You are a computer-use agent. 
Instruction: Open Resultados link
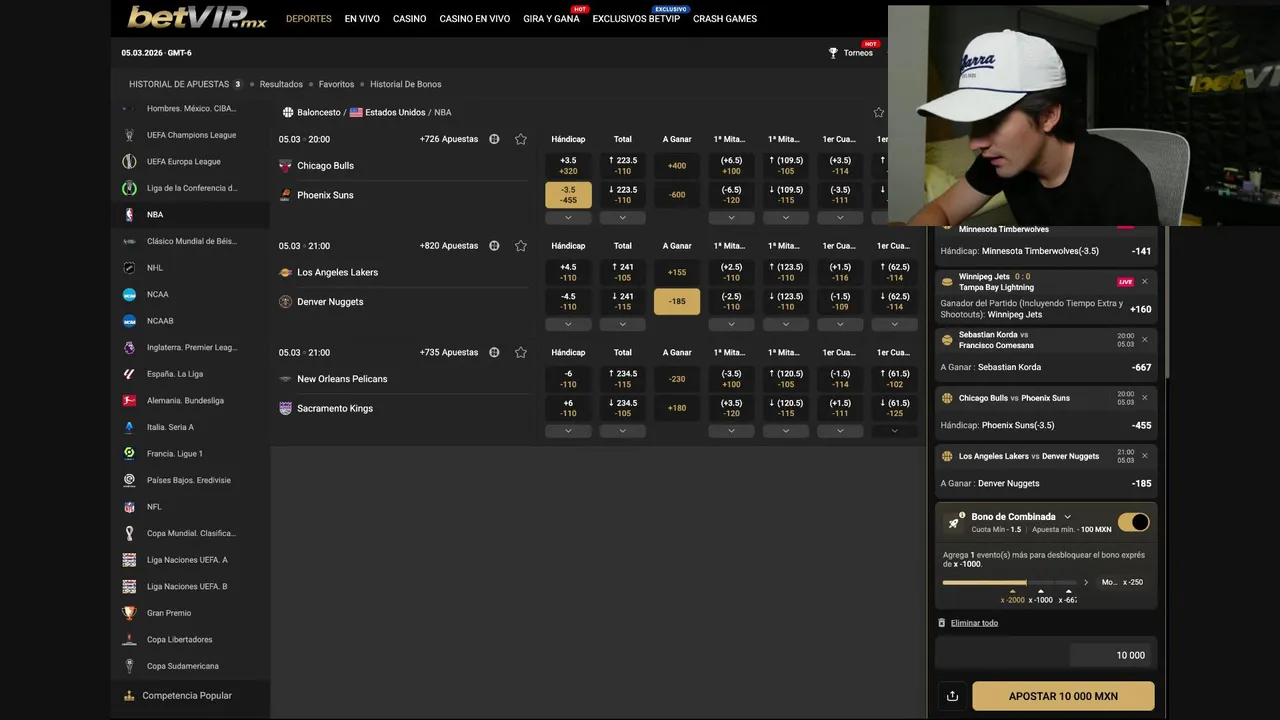(281, 84)
